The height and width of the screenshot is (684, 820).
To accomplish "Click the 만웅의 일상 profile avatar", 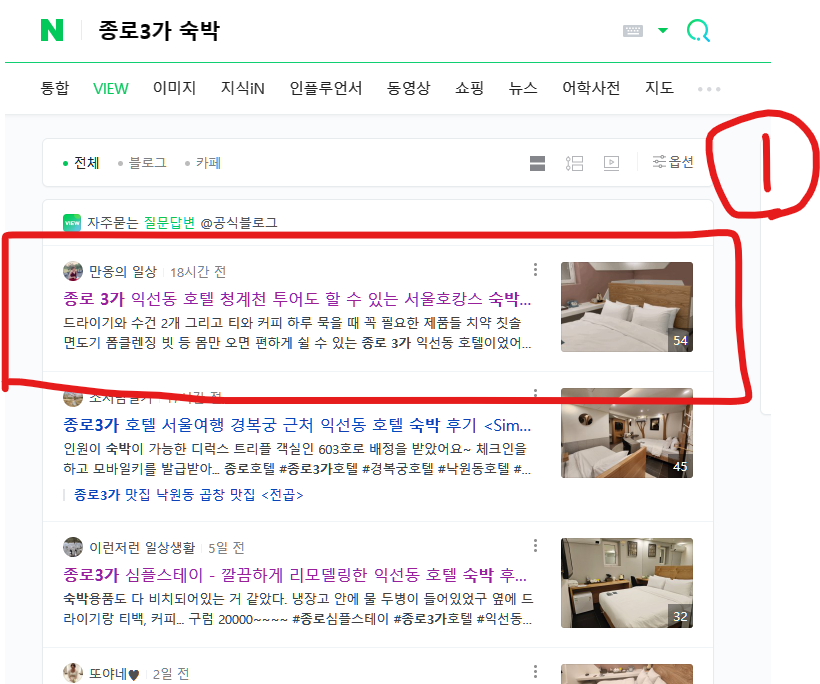I will pos(73,271).
